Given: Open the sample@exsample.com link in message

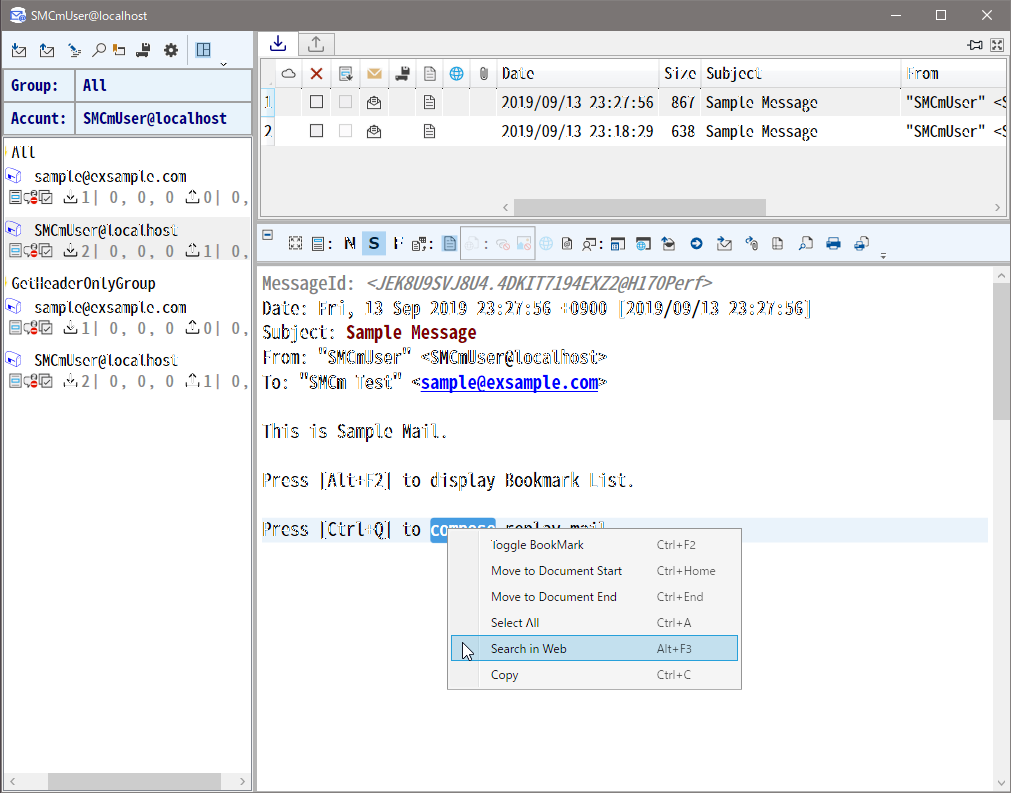Looking at the screenshot, I should click(x=509, y=382).
